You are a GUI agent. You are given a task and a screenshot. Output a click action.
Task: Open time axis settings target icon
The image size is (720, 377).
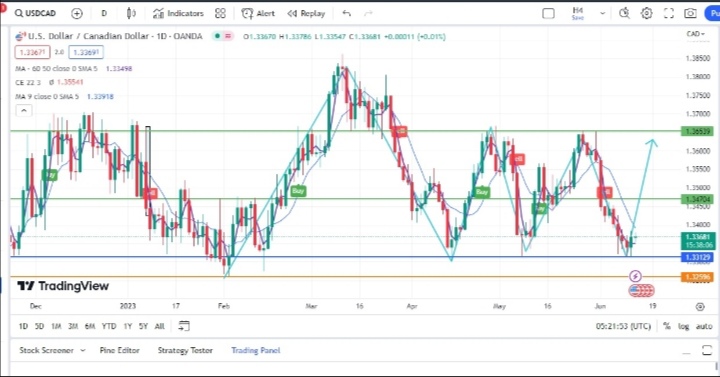pyautogui.click(x=700, y=307)
